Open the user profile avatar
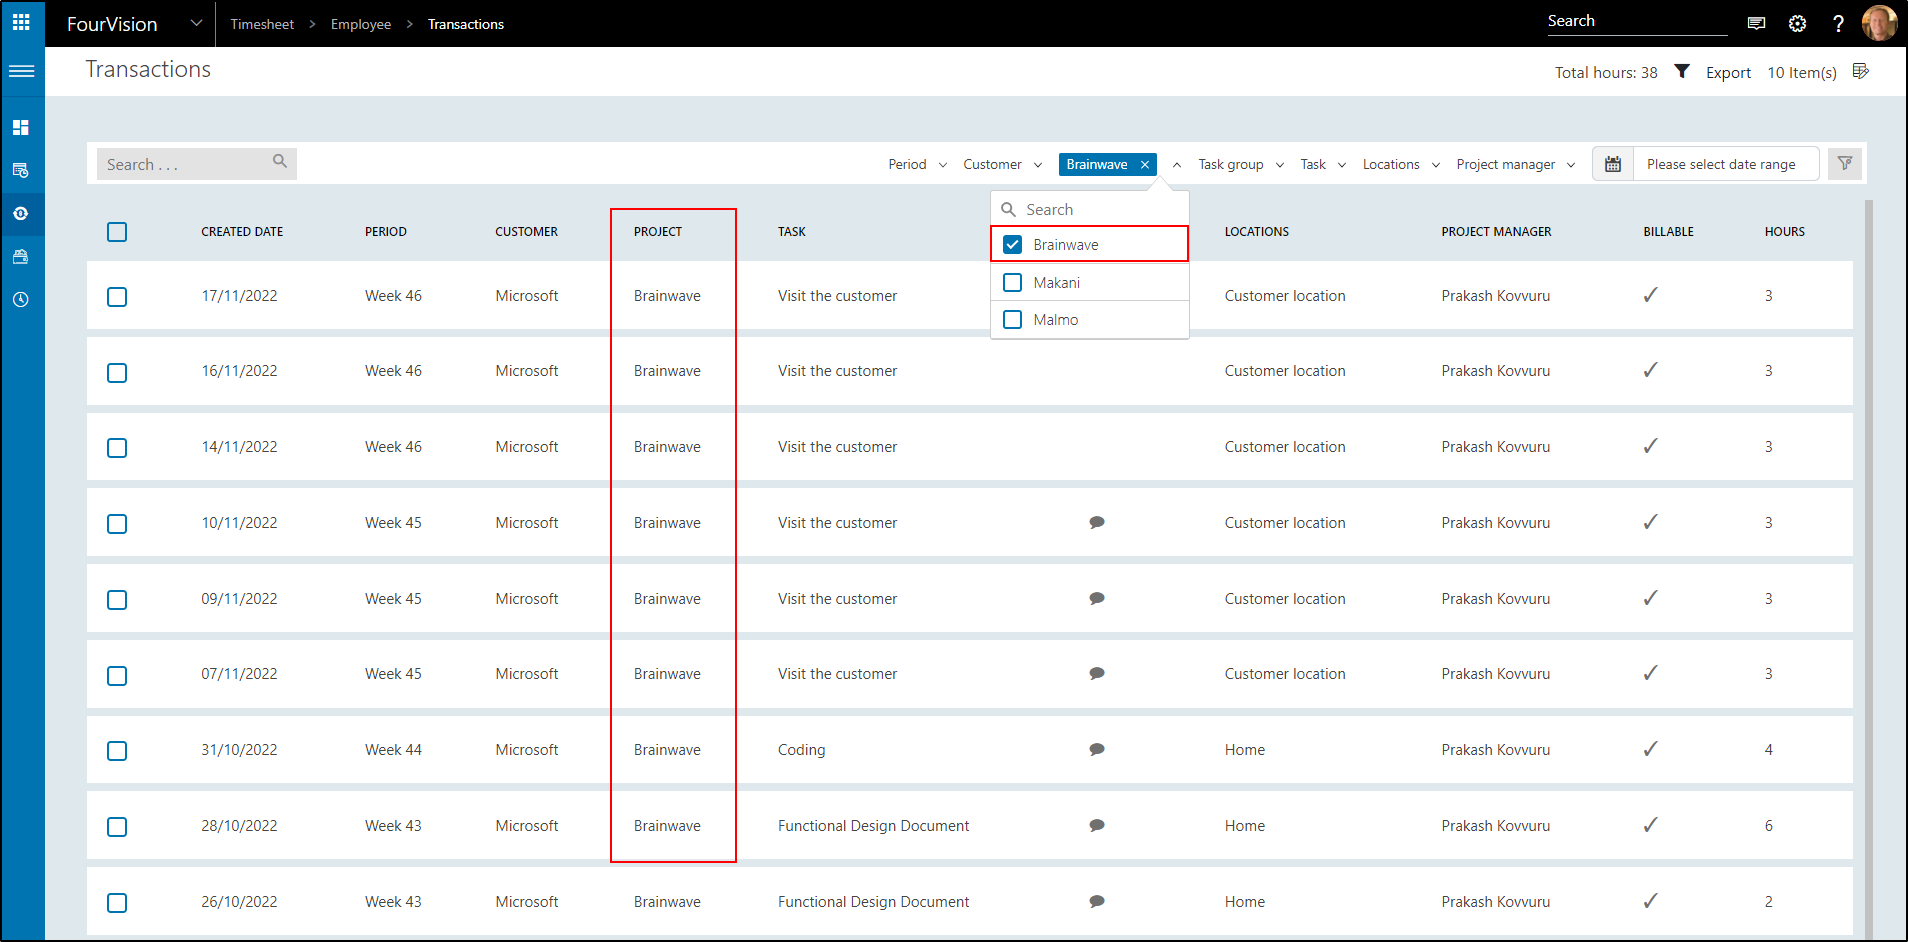The width and height of the screenshot is (1908, 942). (1879, 23)
